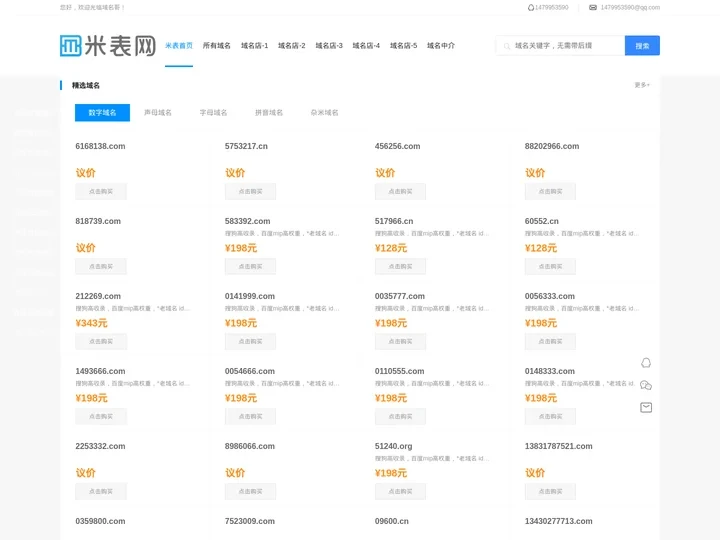Open WeChat from floating sidebar icon
This screenshot has width=720, height=540.
[646, 385]
